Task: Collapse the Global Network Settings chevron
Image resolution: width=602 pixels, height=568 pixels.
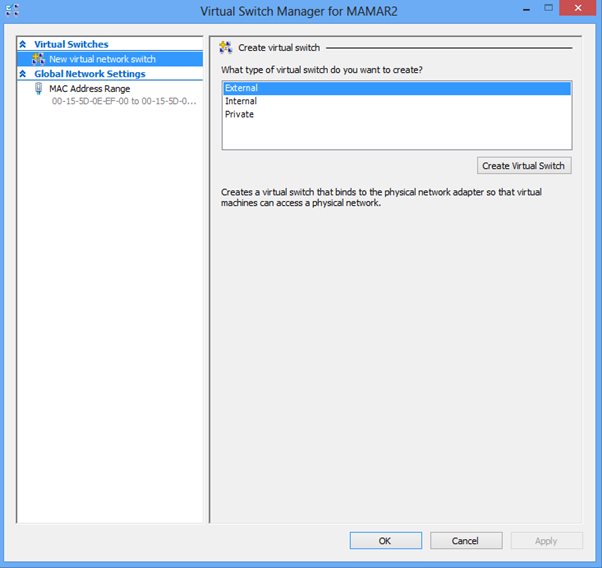Action: (24, 74)
